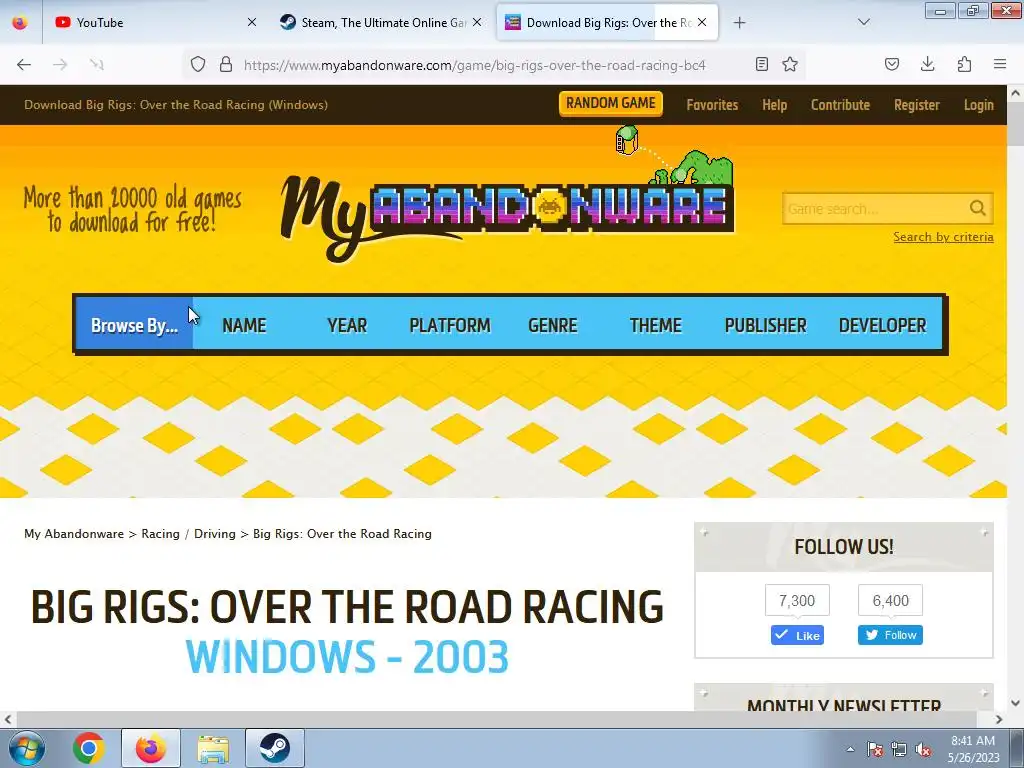Click the vertical scrollbar down arrow

[1016, 703]
